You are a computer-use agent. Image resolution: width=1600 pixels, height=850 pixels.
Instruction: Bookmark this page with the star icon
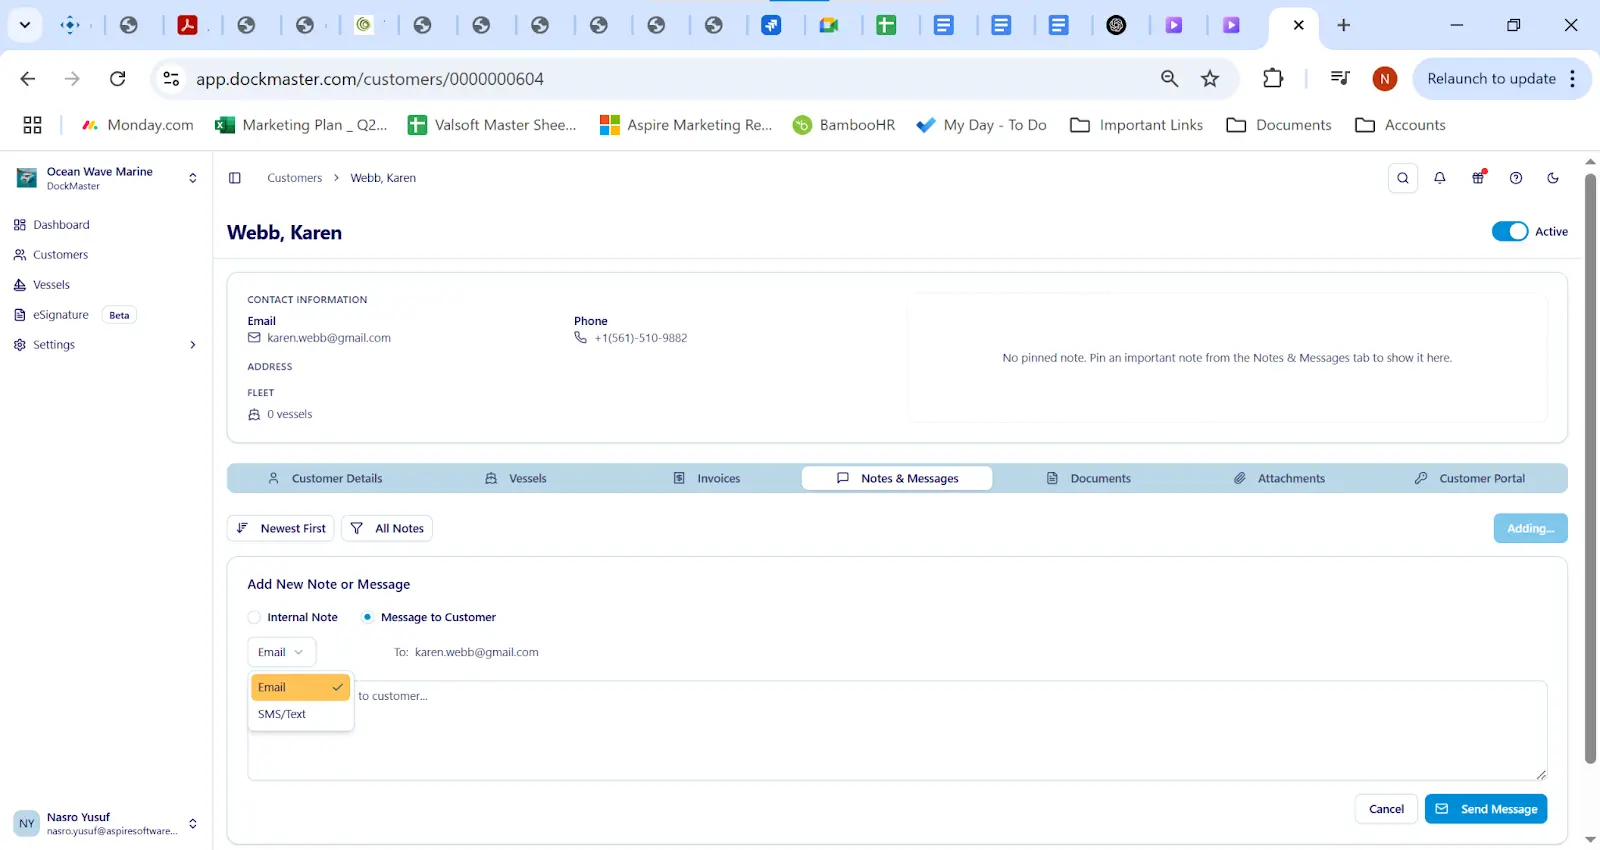(x=1210, y=79)
